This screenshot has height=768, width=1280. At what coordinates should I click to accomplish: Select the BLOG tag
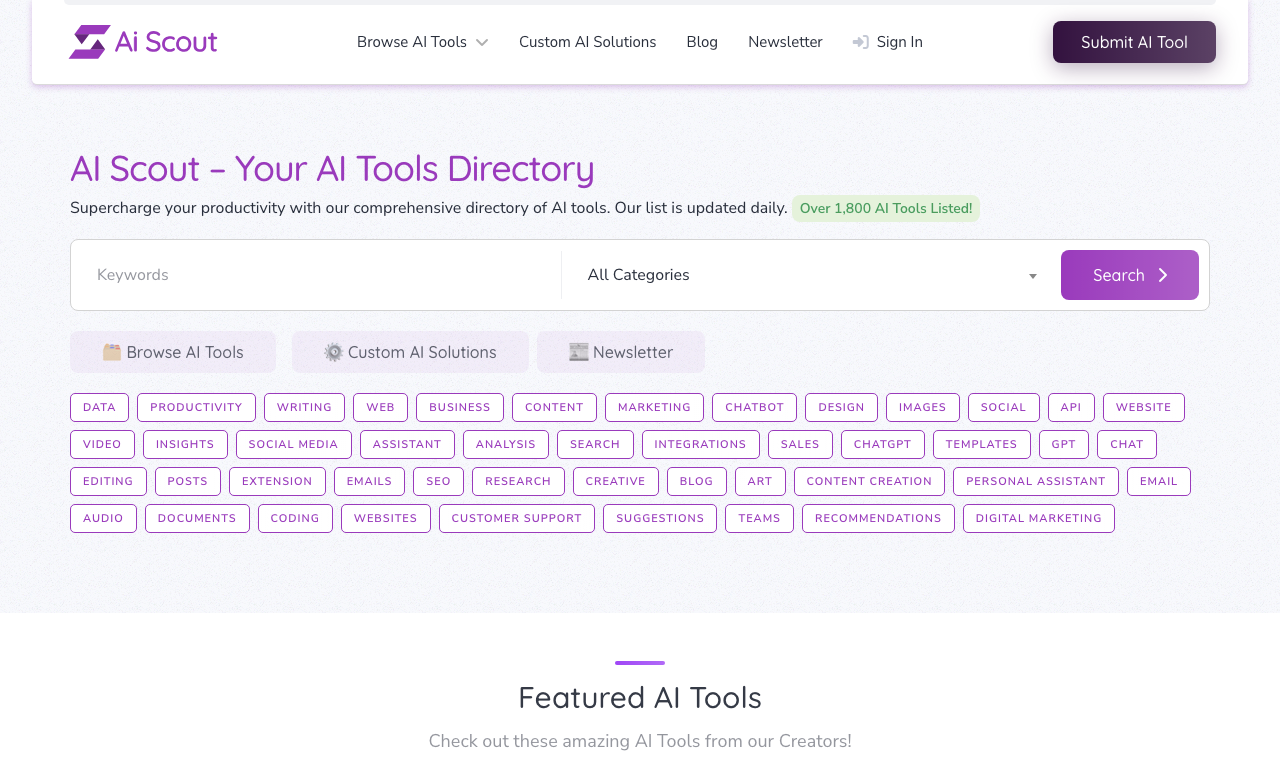696,481
